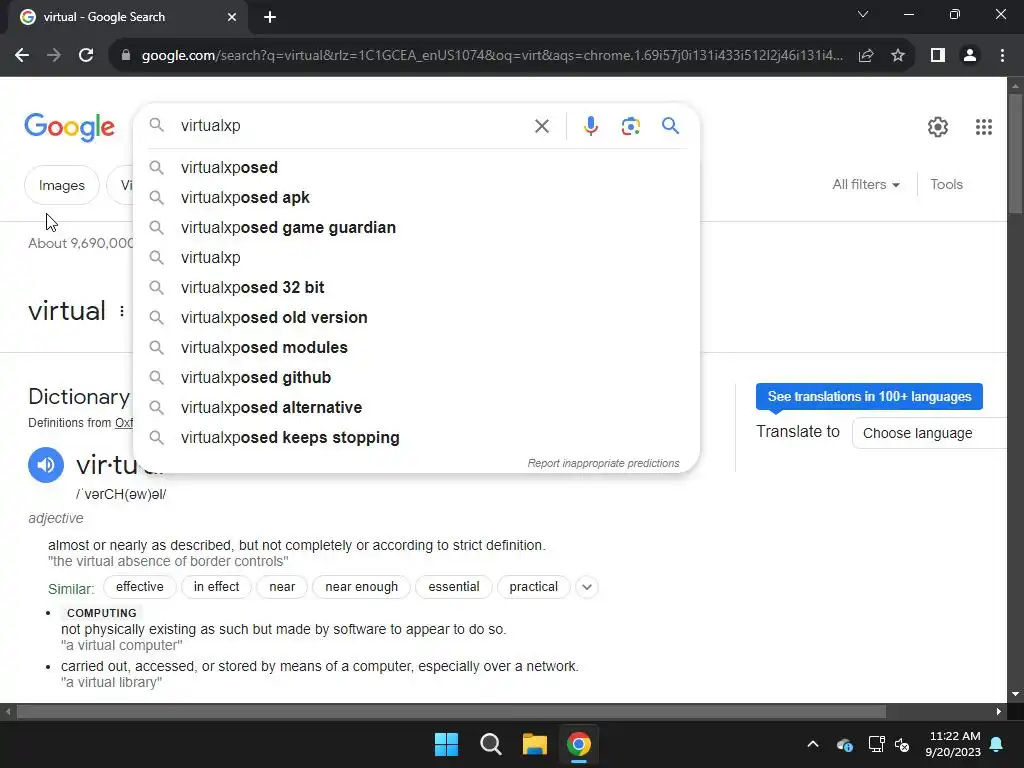Open the muted volume tray icon
The width and height of the screenshot is (1024, 768).
click(x=902, y=744)
